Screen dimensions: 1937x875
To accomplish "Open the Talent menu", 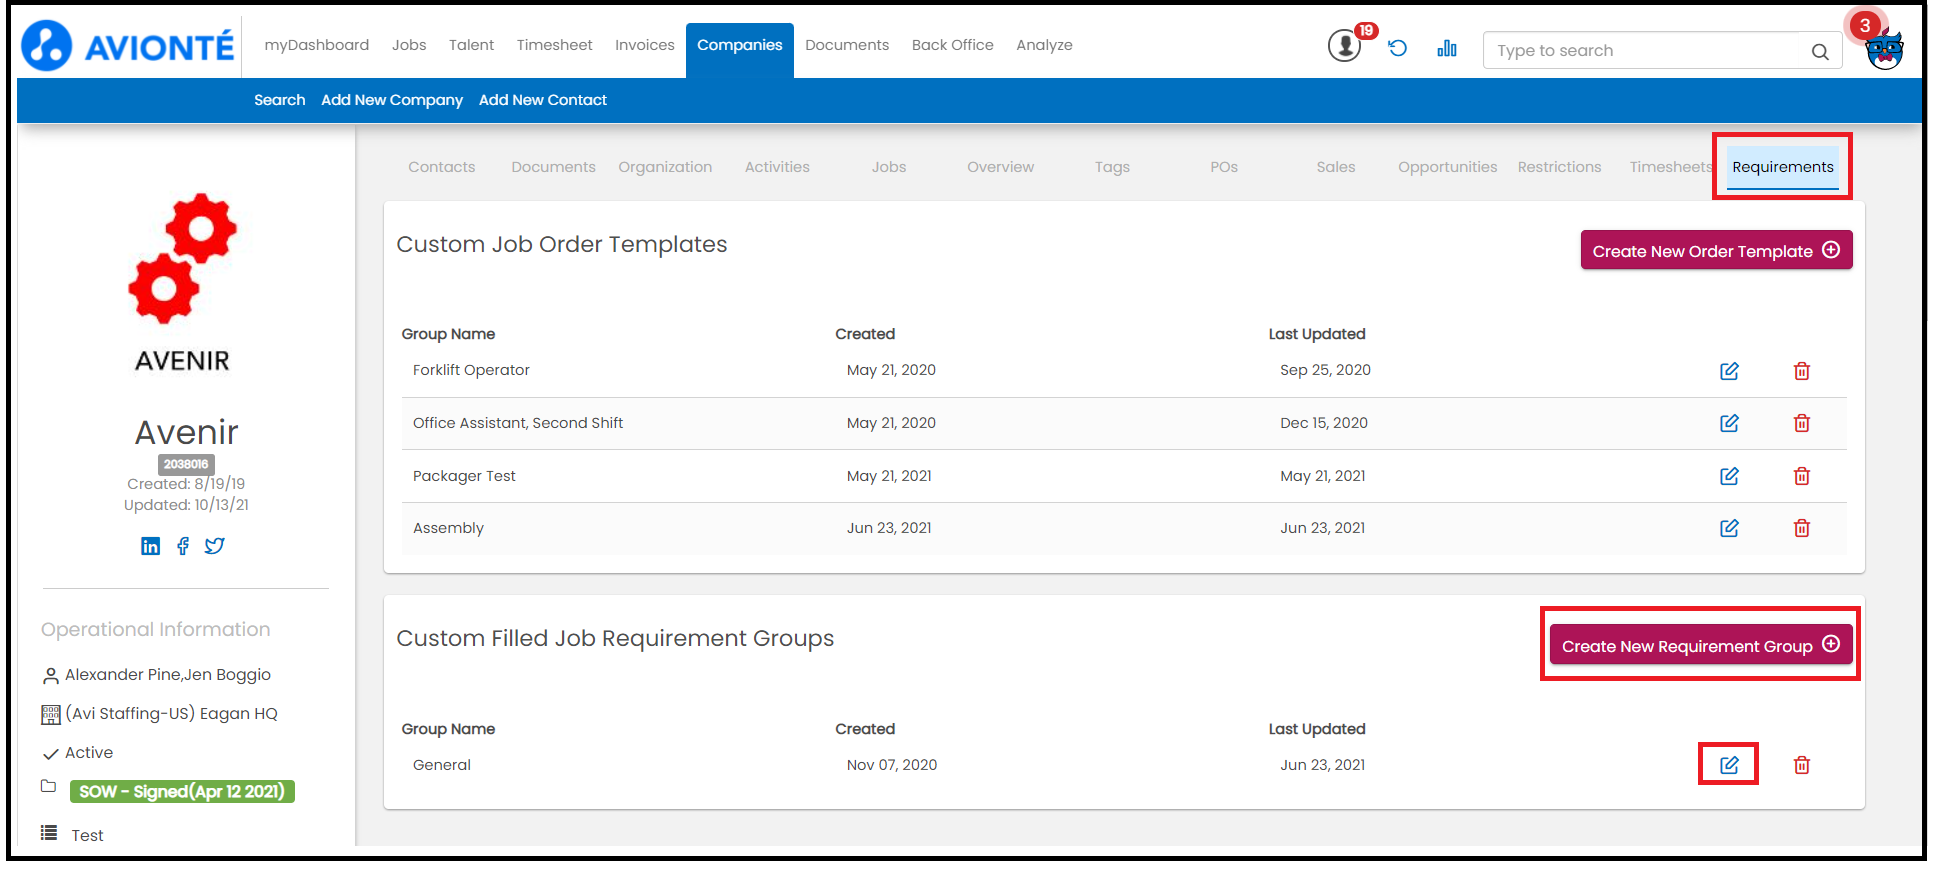I will [471, 45].
